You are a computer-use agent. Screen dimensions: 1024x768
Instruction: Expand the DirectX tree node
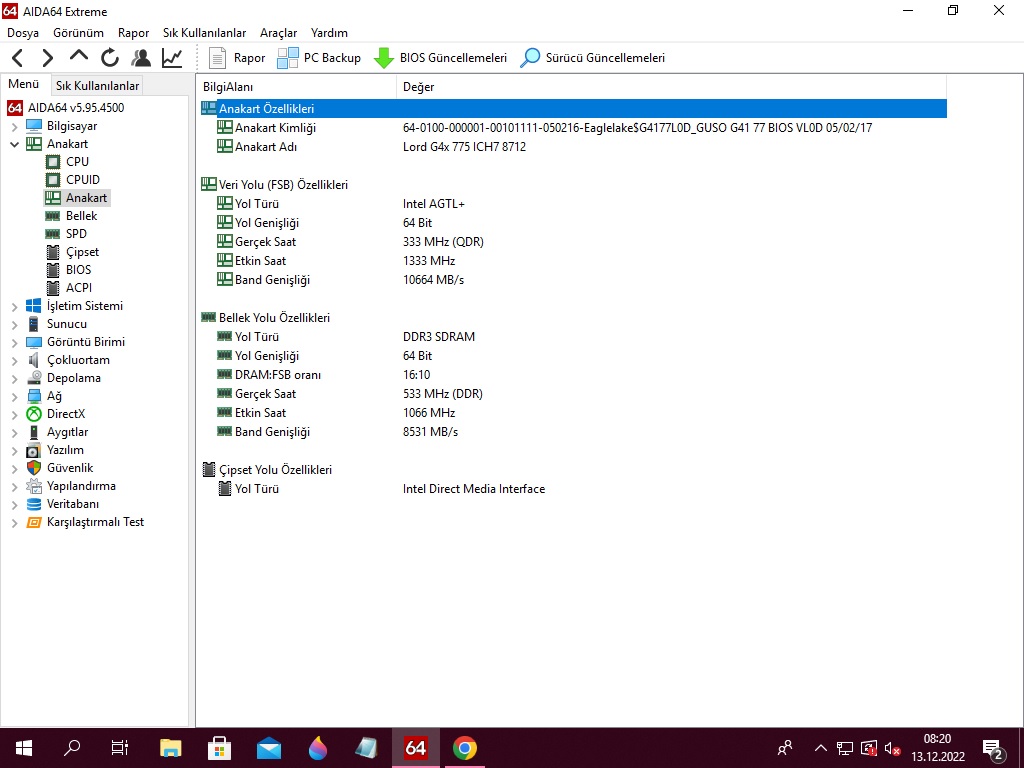point(14,414)
